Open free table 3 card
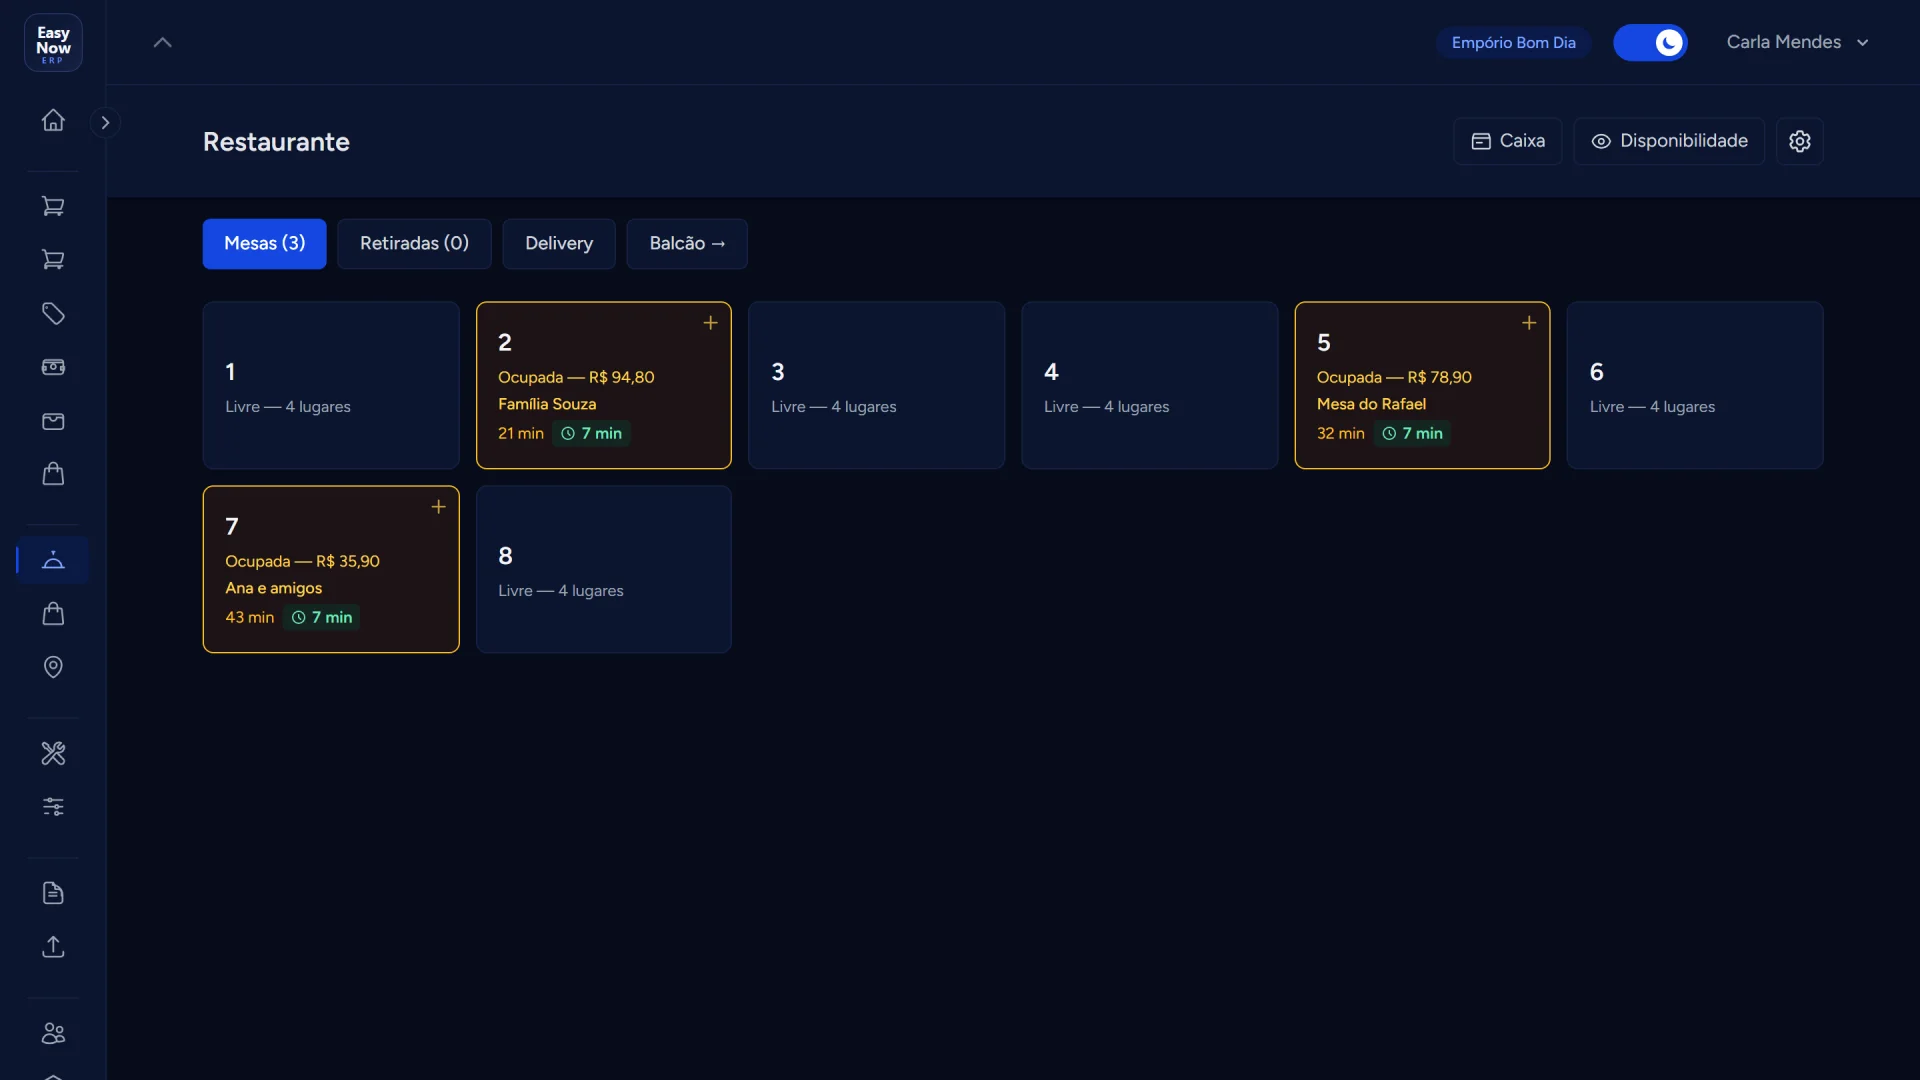This screenshot has height=1080, width=1920. 876,385
